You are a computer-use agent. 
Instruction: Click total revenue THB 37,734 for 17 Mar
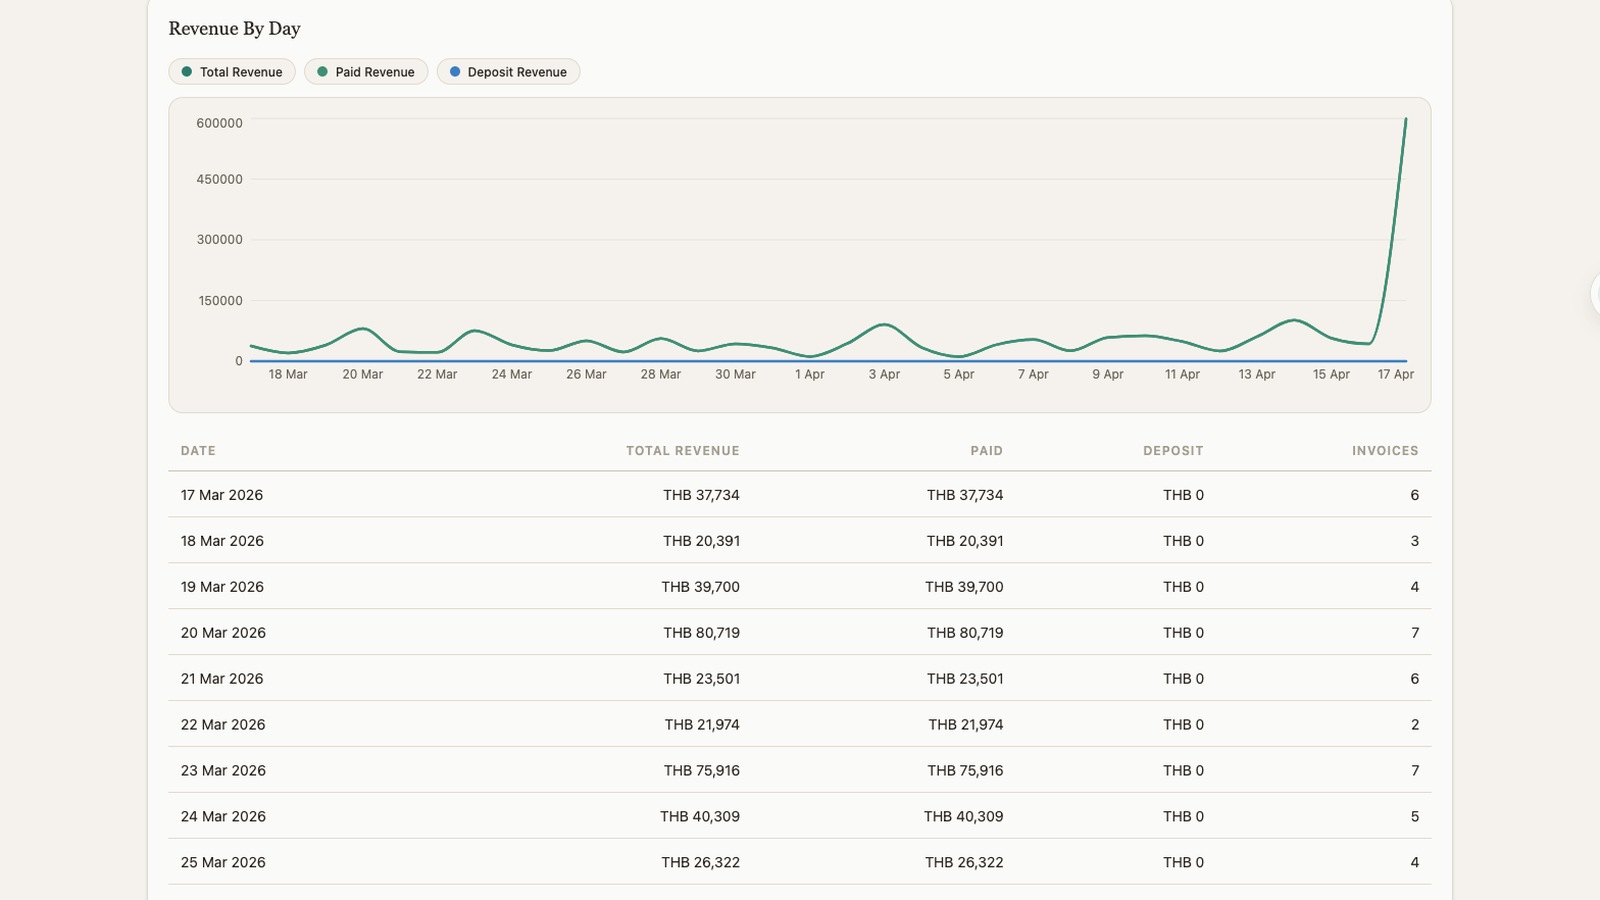(701, 495)
